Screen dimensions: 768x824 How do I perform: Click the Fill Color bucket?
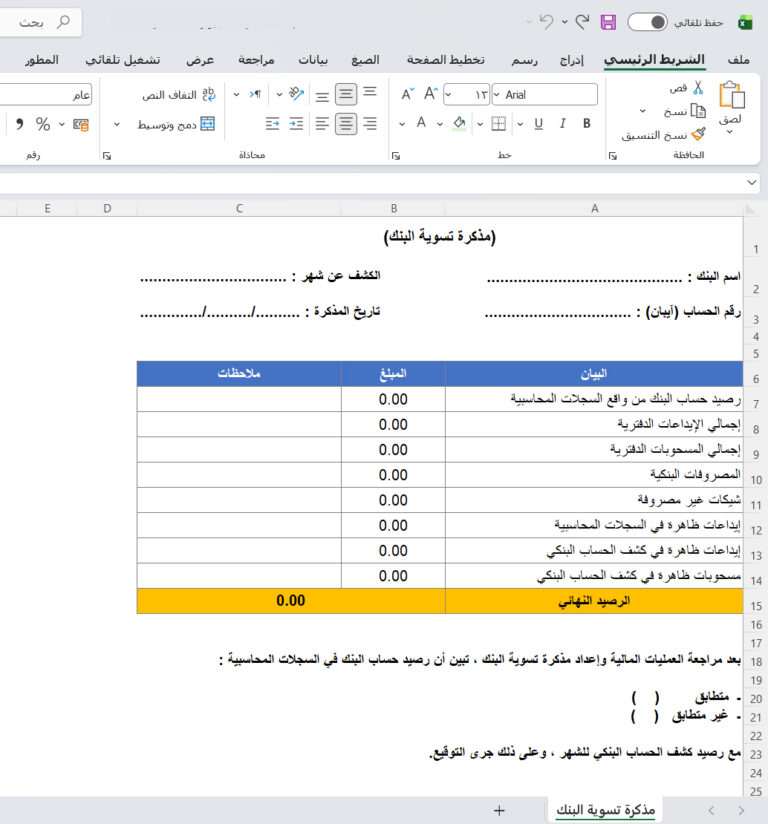(459, 123)
